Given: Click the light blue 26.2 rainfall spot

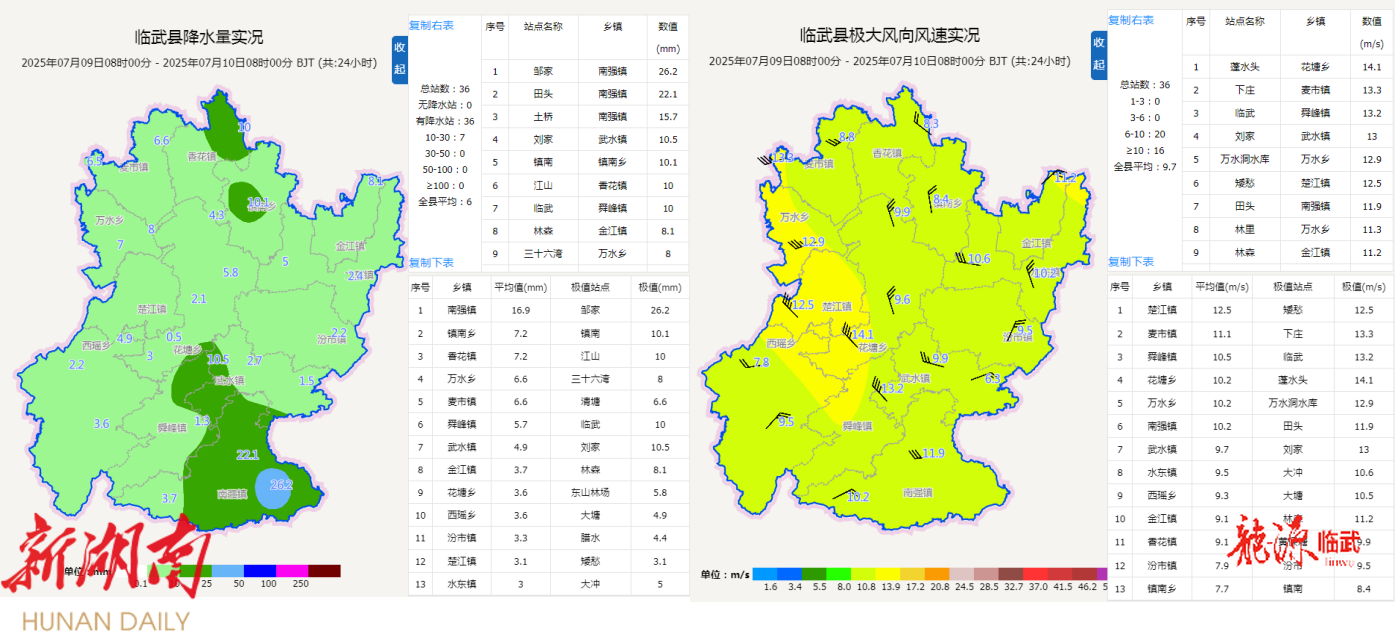Looking at the screenshot, I should click(275, 487).
